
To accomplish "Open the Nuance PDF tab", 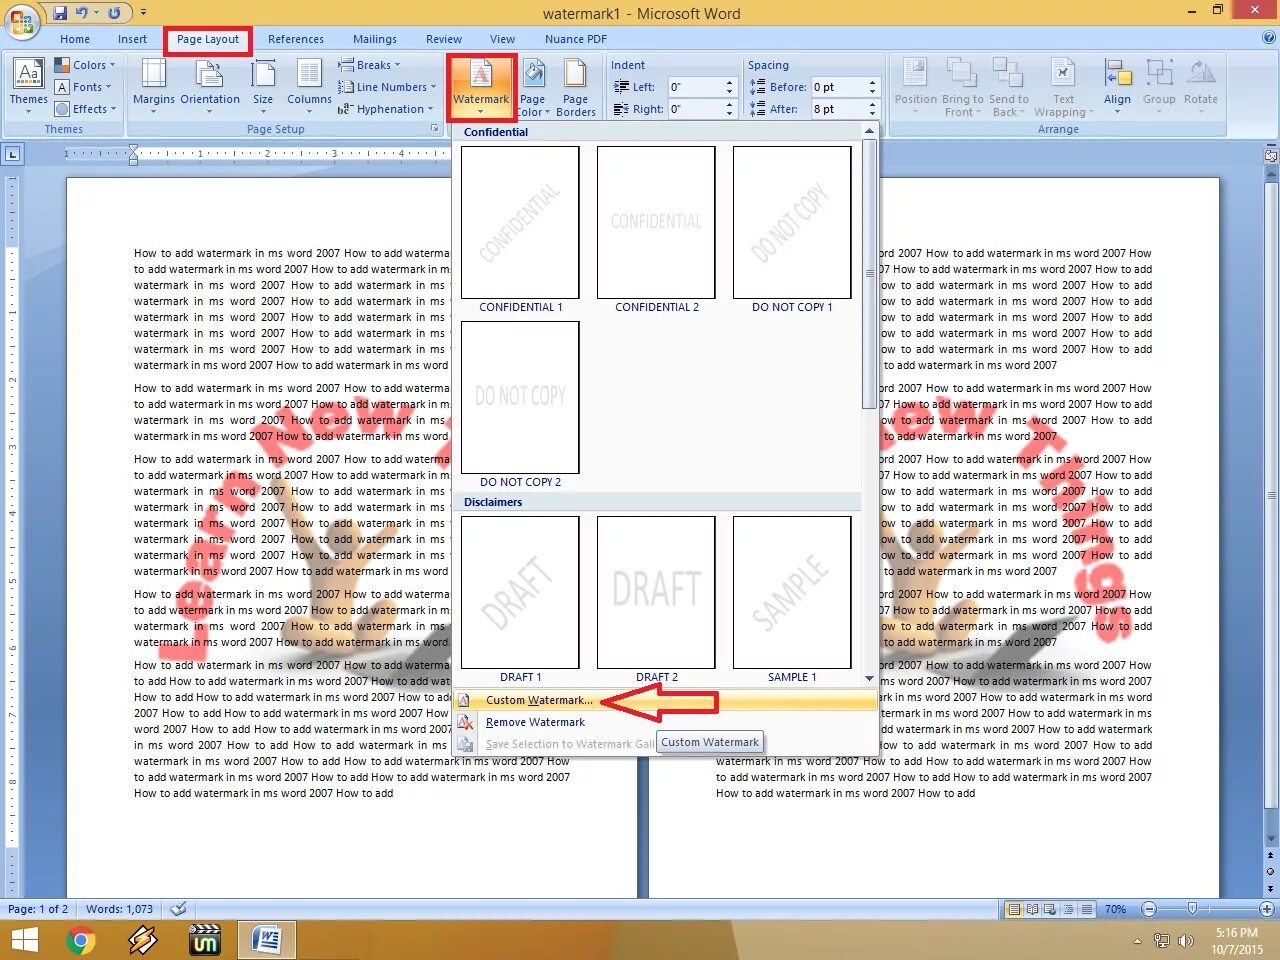I will pos(576,39).
